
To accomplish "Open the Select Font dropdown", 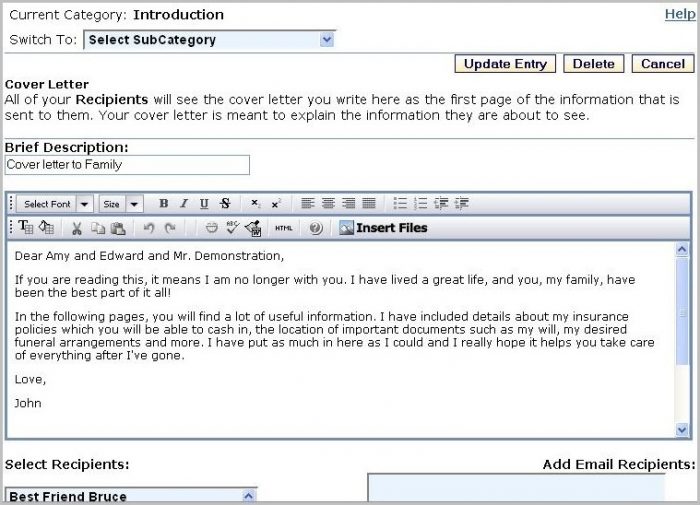I will (x=54, y=204).
